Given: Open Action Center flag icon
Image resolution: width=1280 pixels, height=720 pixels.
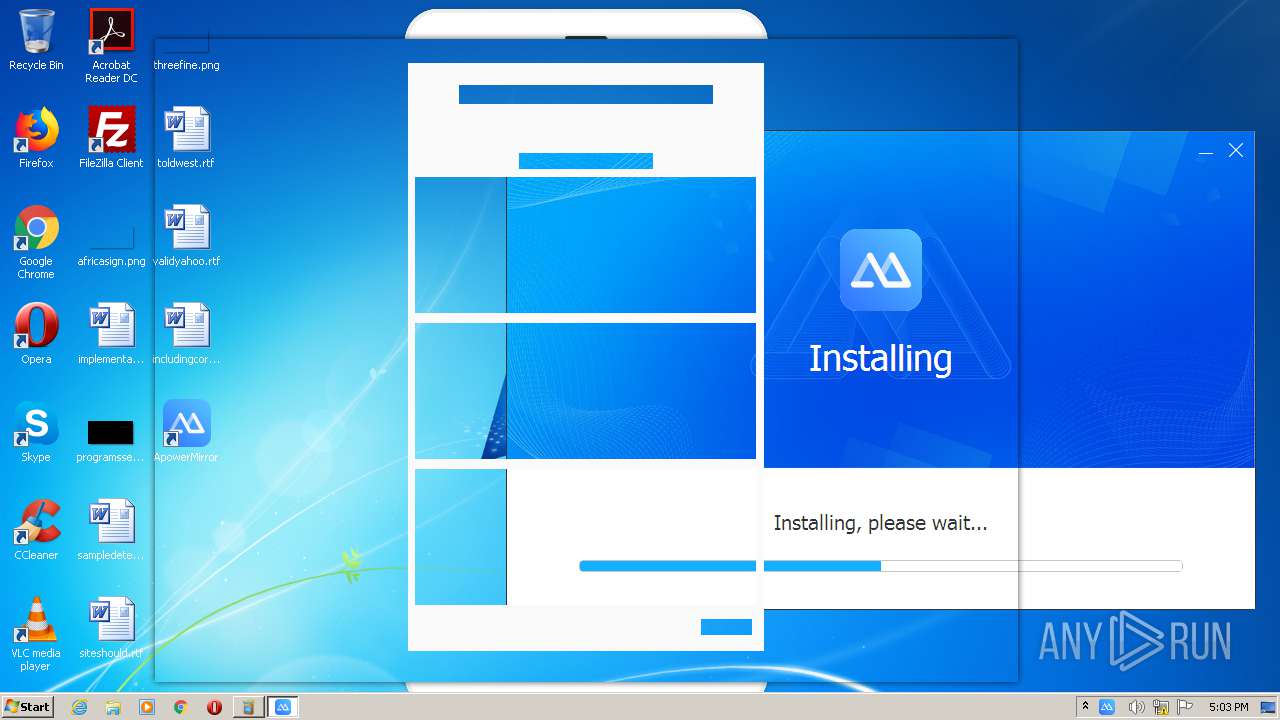Looking at the screenshot, I should (x=1186, y=707).
